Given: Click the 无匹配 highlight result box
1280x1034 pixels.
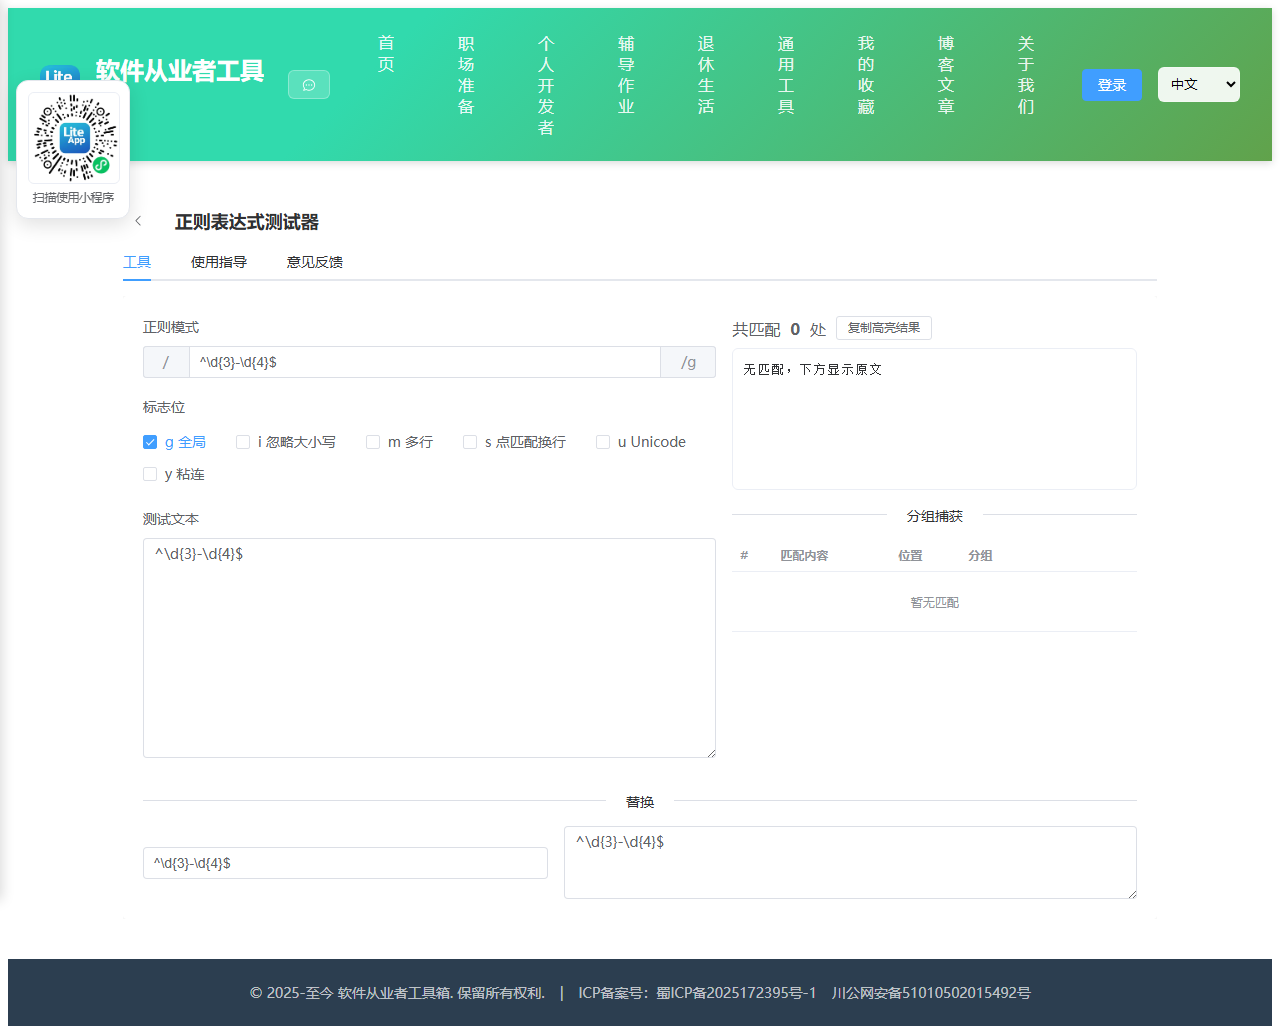Looking at the screenshot, I should coord(934,419).
